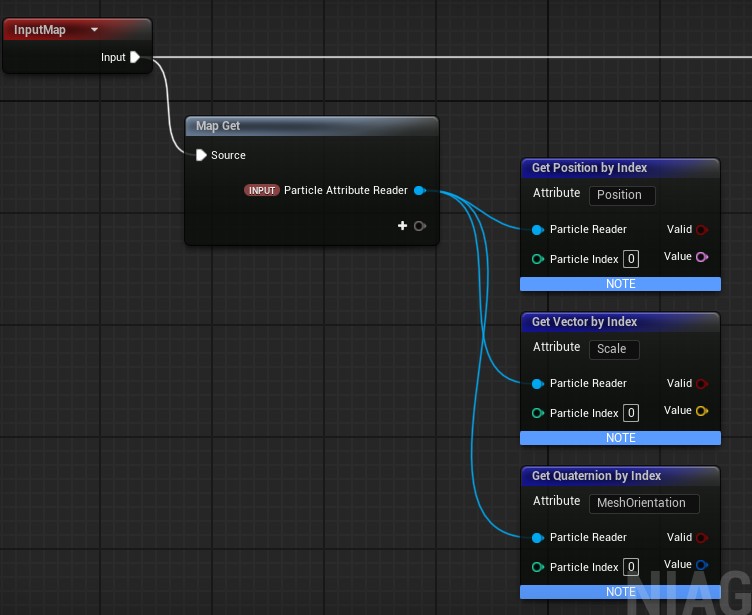This screenshot has width=752, height=615.
Task: Click the Input output pin on InputMap
Action: pos(135,57)
